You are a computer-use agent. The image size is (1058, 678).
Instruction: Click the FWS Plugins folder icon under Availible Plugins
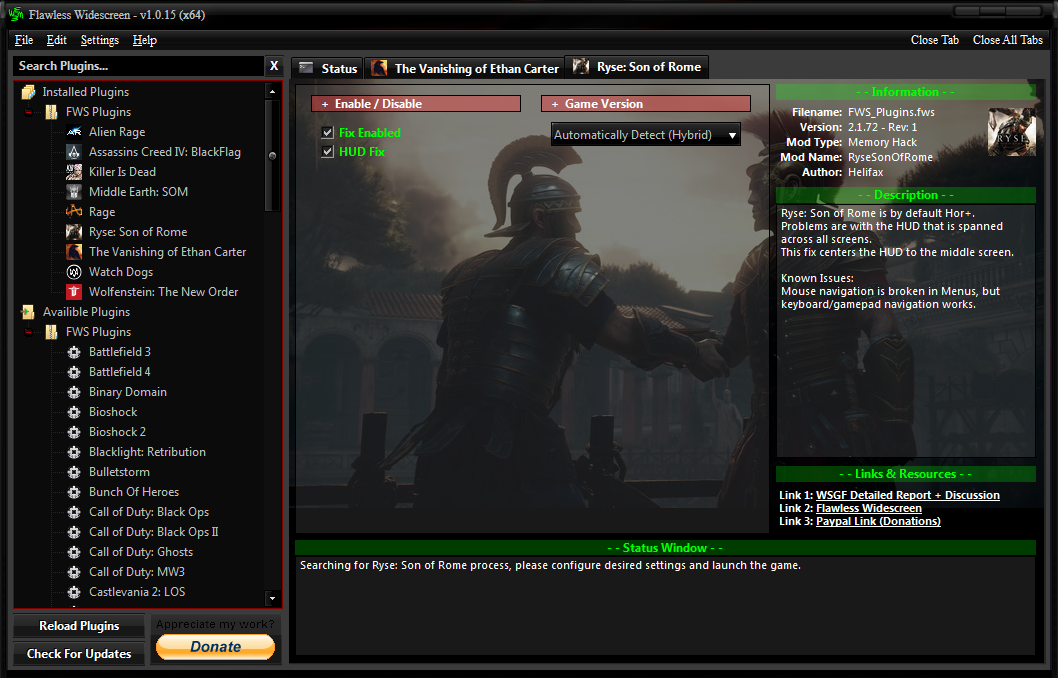click(x=51, y=332)
